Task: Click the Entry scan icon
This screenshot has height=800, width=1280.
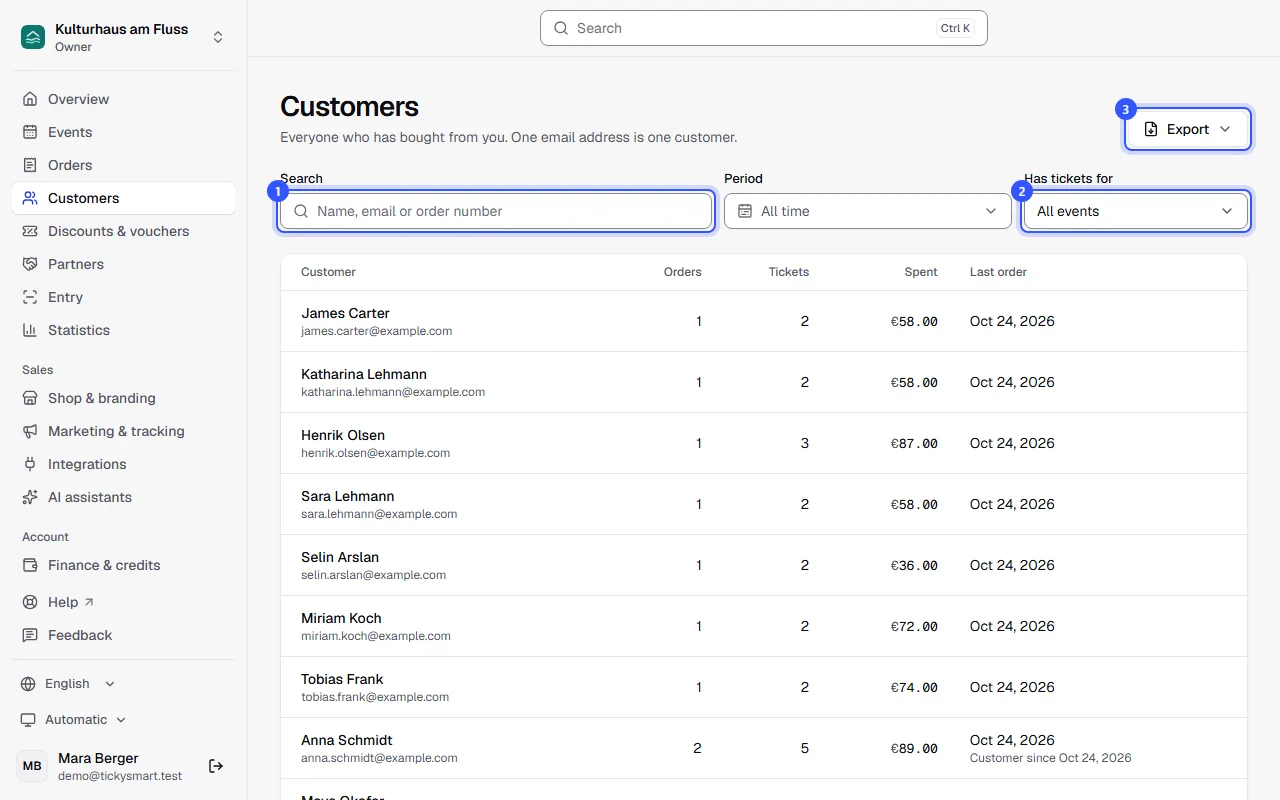Action: point(30,297)
